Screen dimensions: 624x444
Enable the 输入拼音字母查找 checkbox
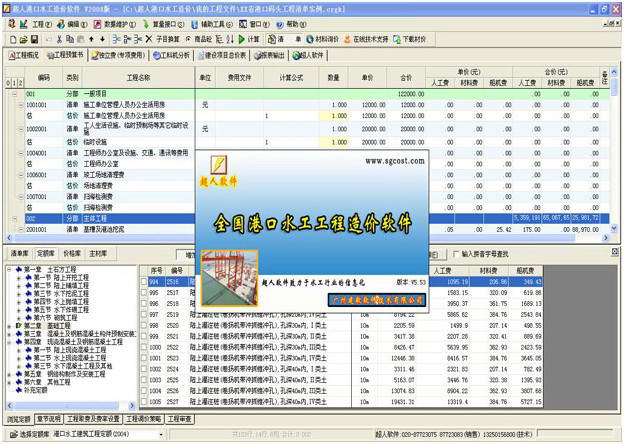coord(456,253)
